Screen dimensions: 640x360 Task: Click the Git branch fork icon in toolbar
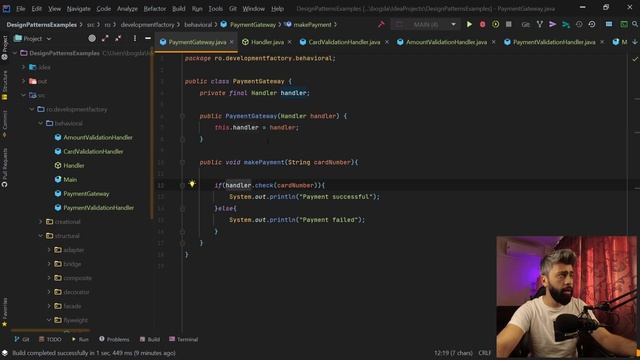[x=540, y=24]
